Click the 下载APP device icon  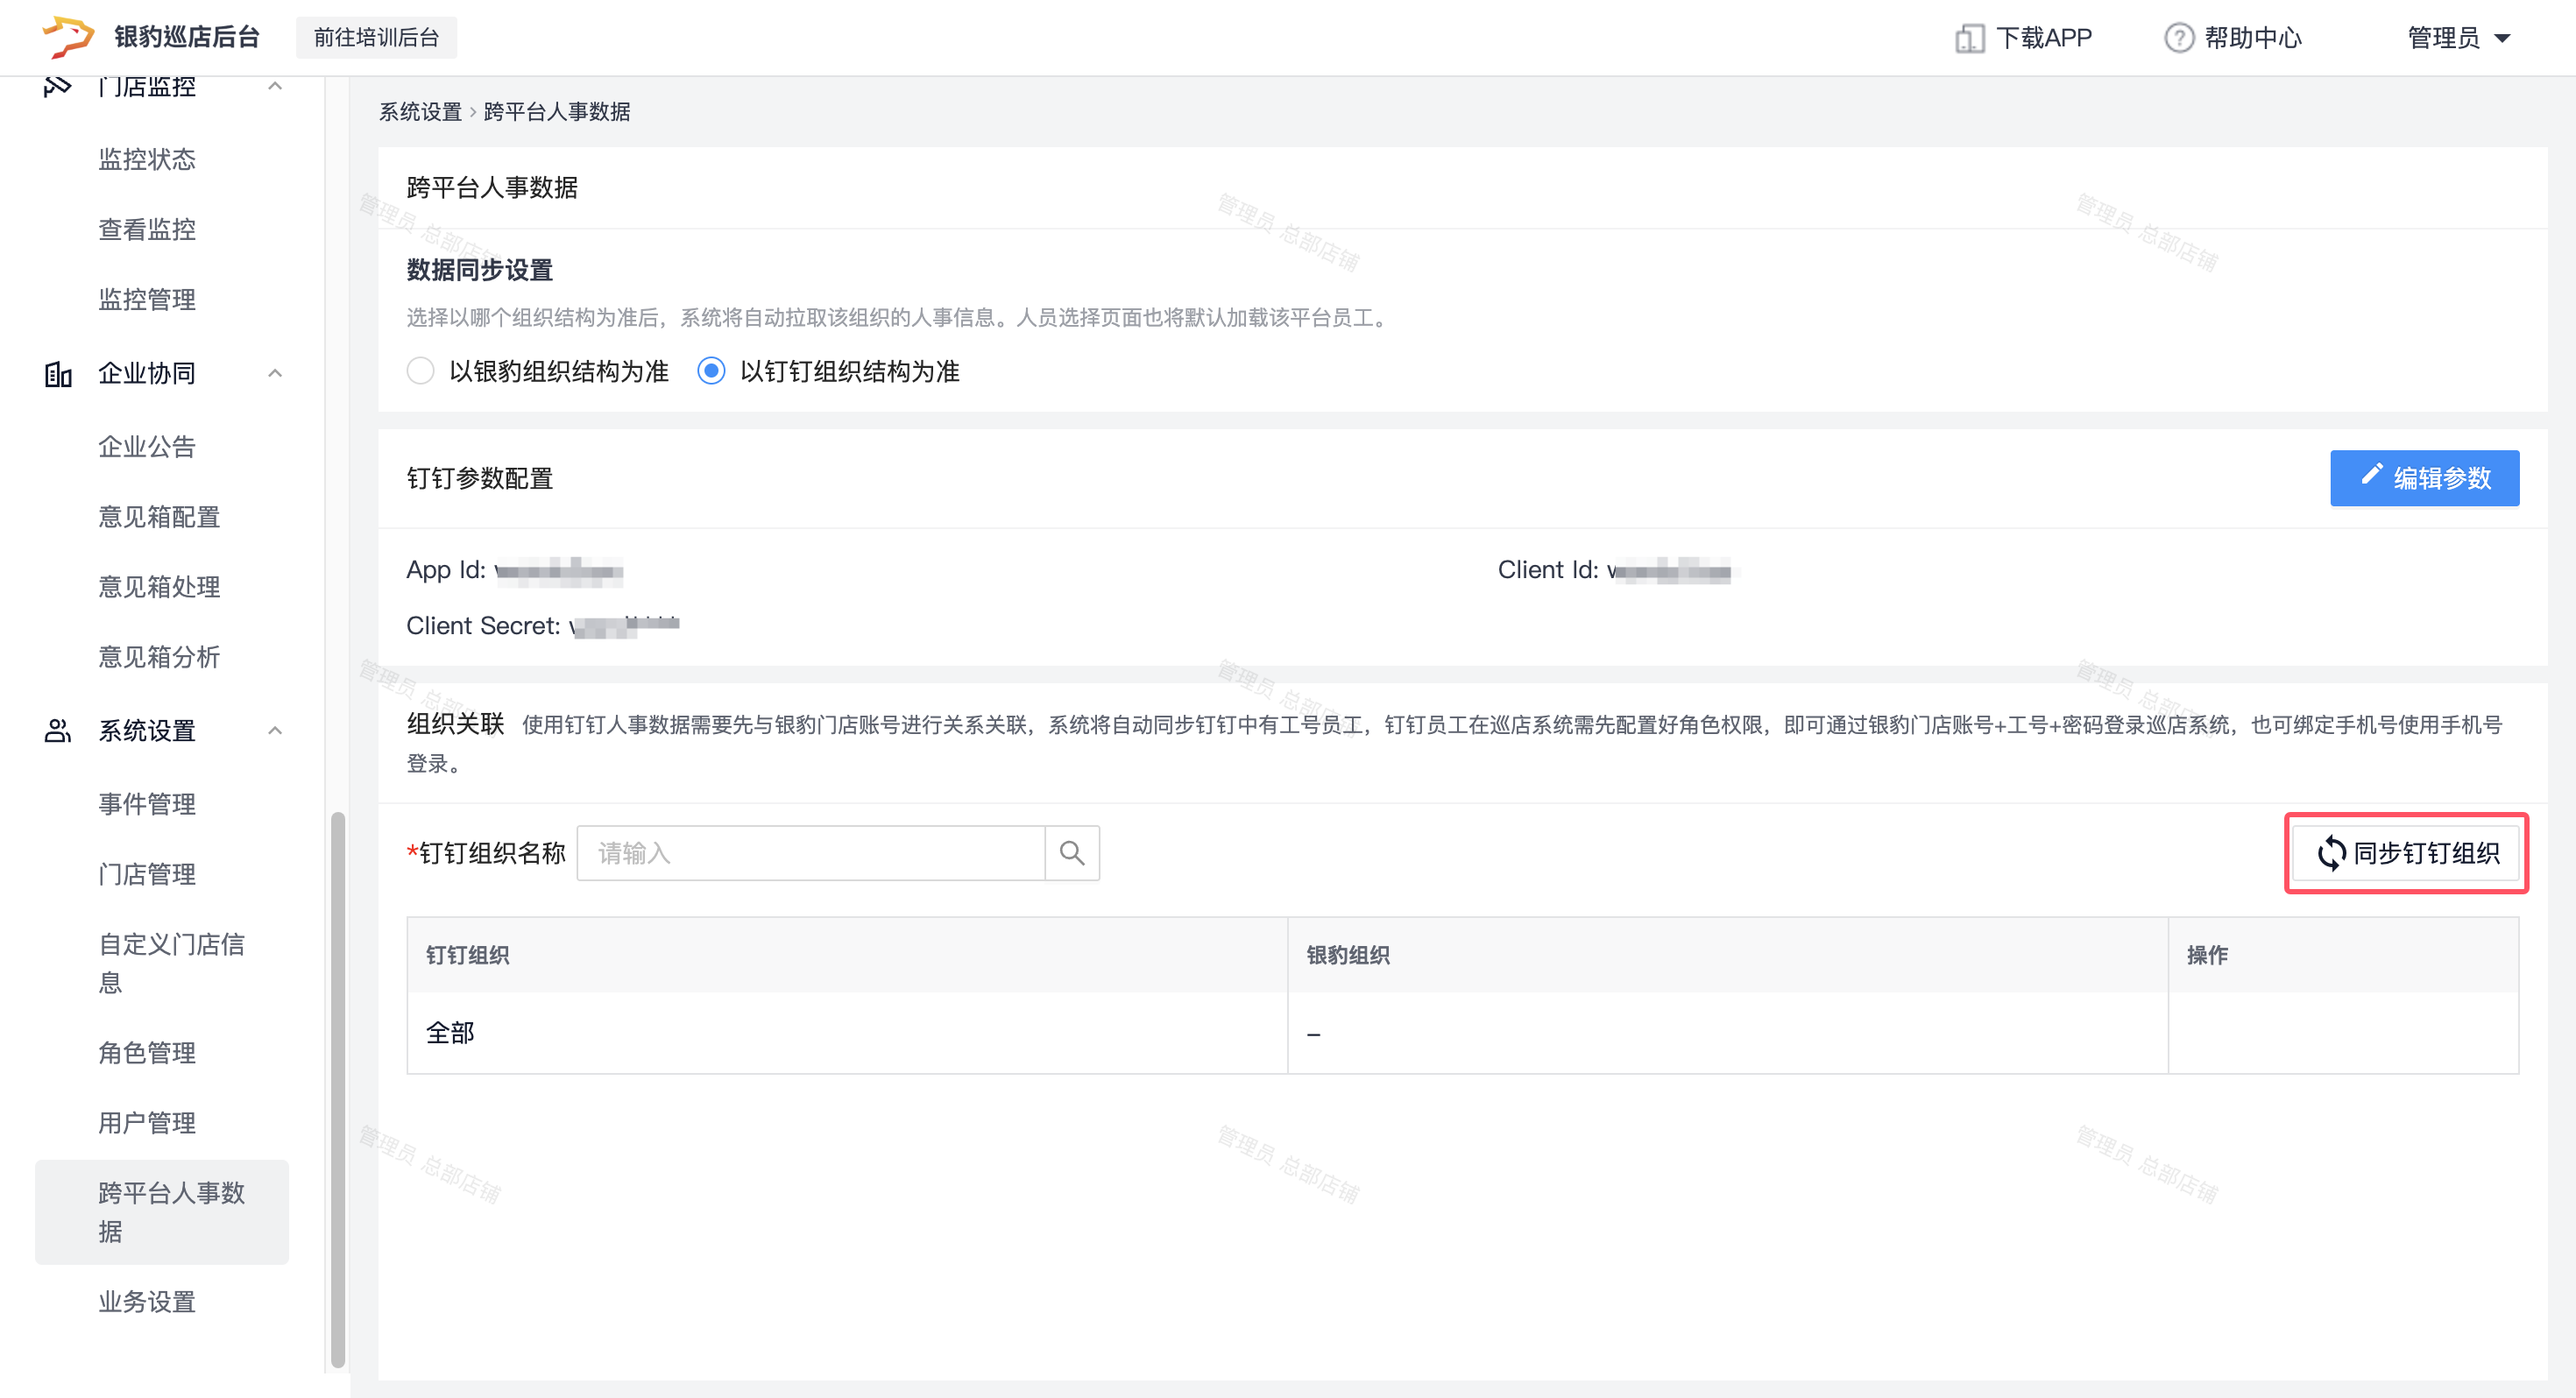(x=1969, y=38)
